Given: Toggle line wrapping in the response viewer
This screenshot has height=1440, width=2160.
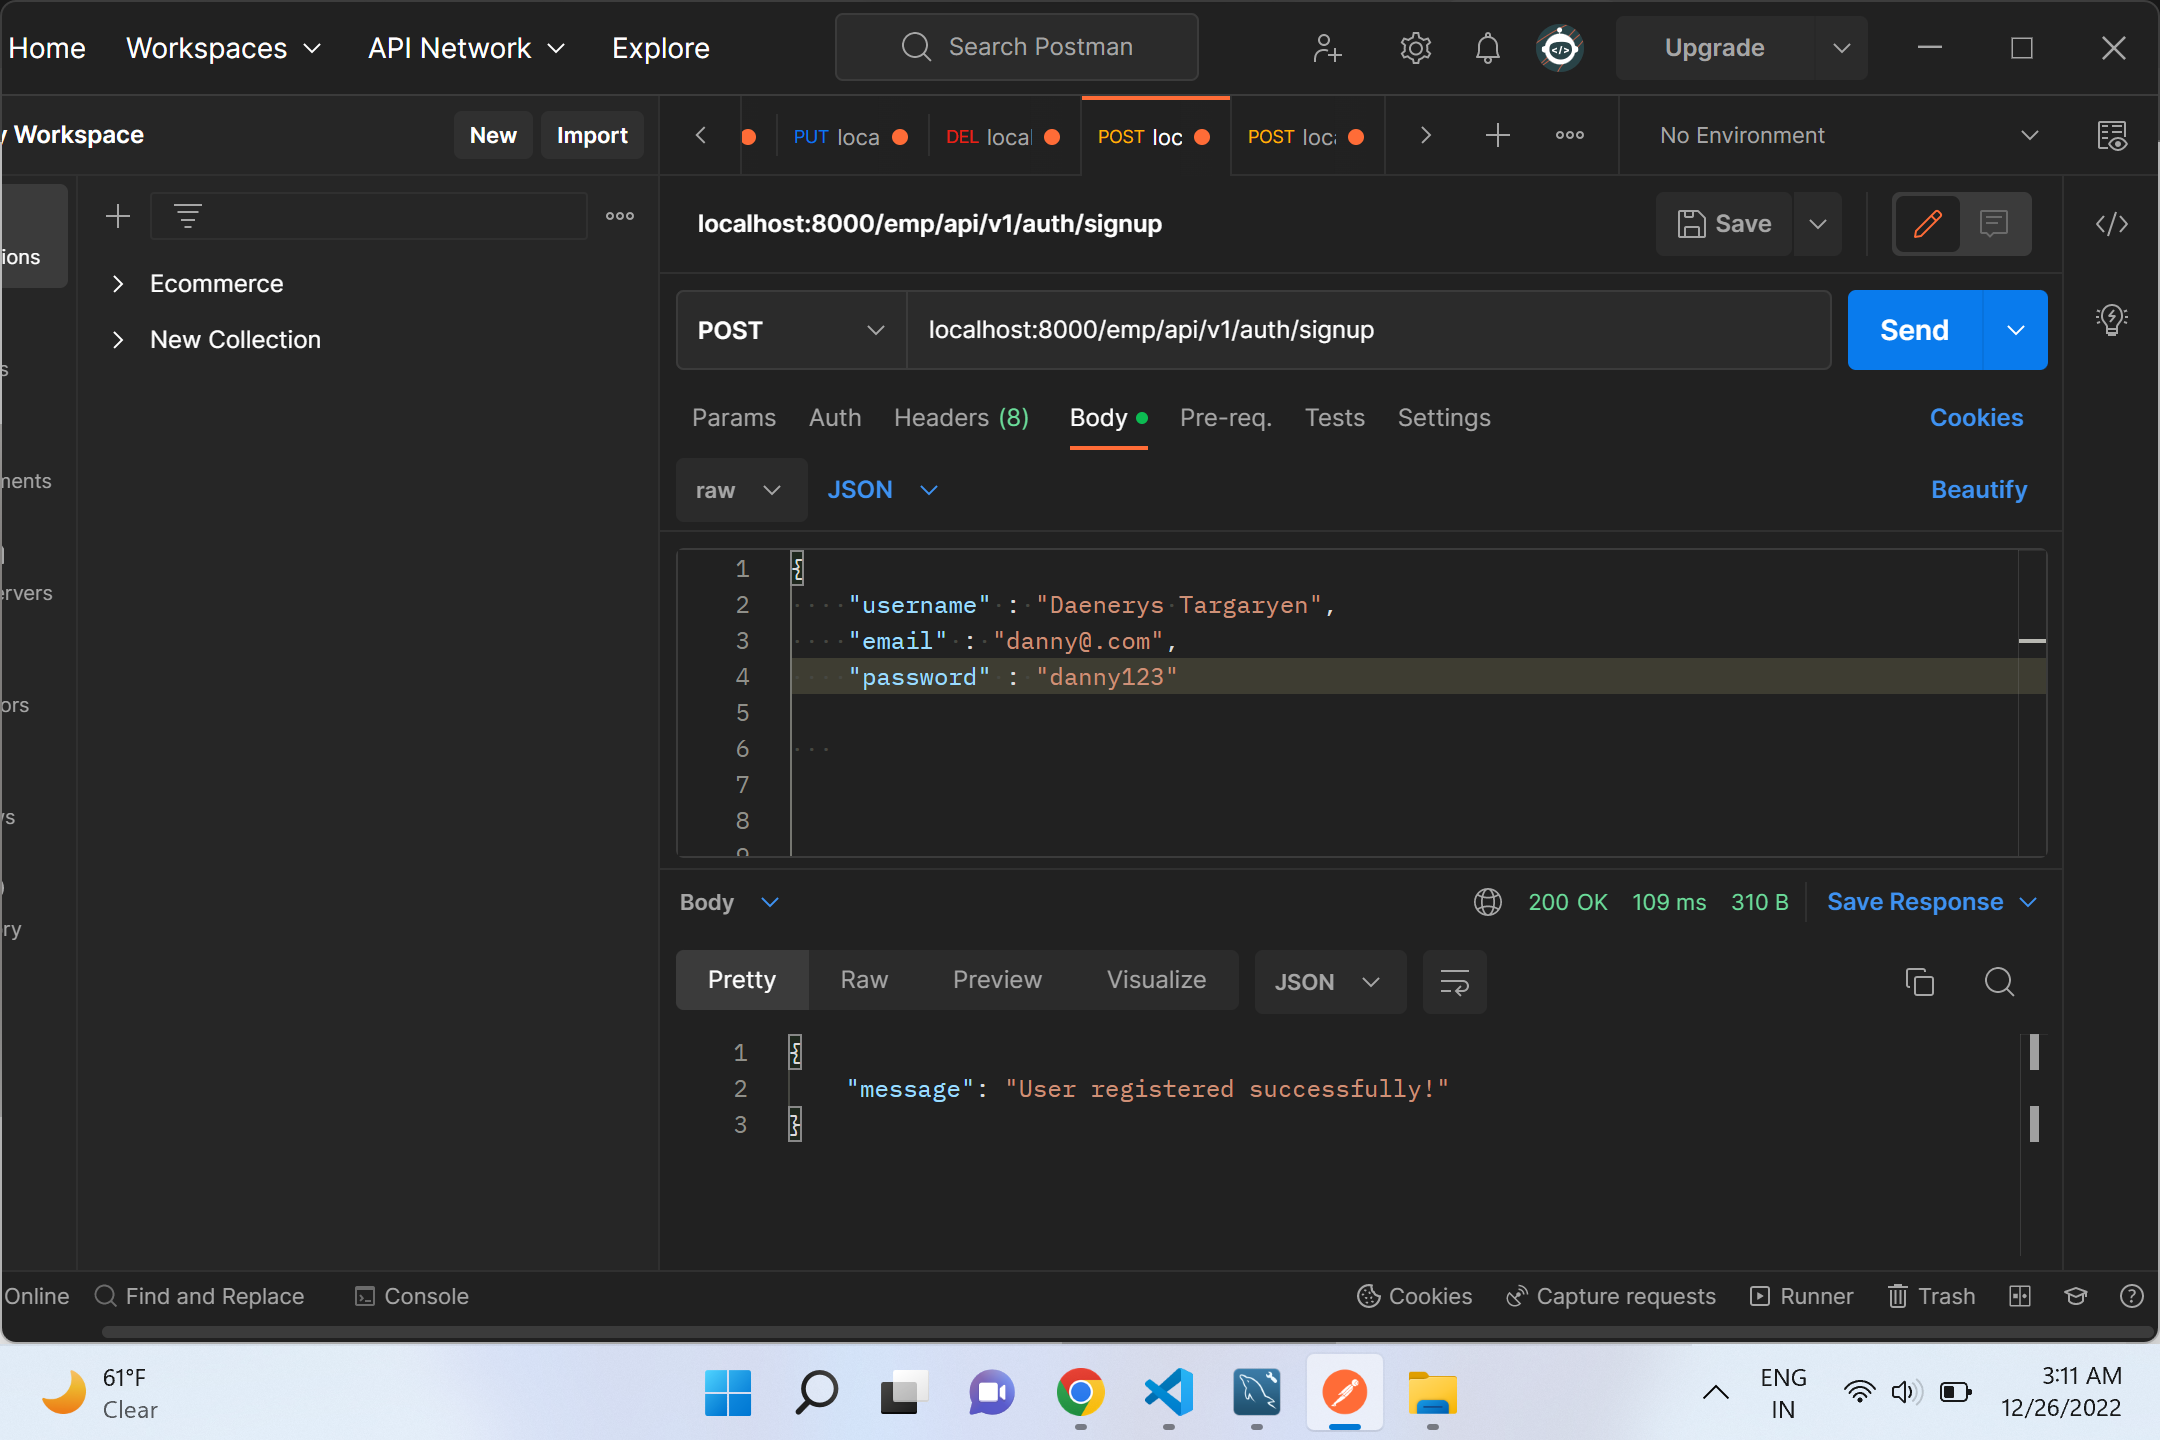Looking at the screenshot, I should pos(1454,982).
